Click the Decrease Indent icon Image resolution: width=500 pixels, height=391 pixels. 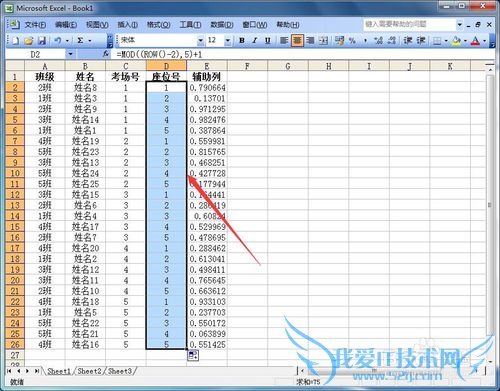pos(408,40)
